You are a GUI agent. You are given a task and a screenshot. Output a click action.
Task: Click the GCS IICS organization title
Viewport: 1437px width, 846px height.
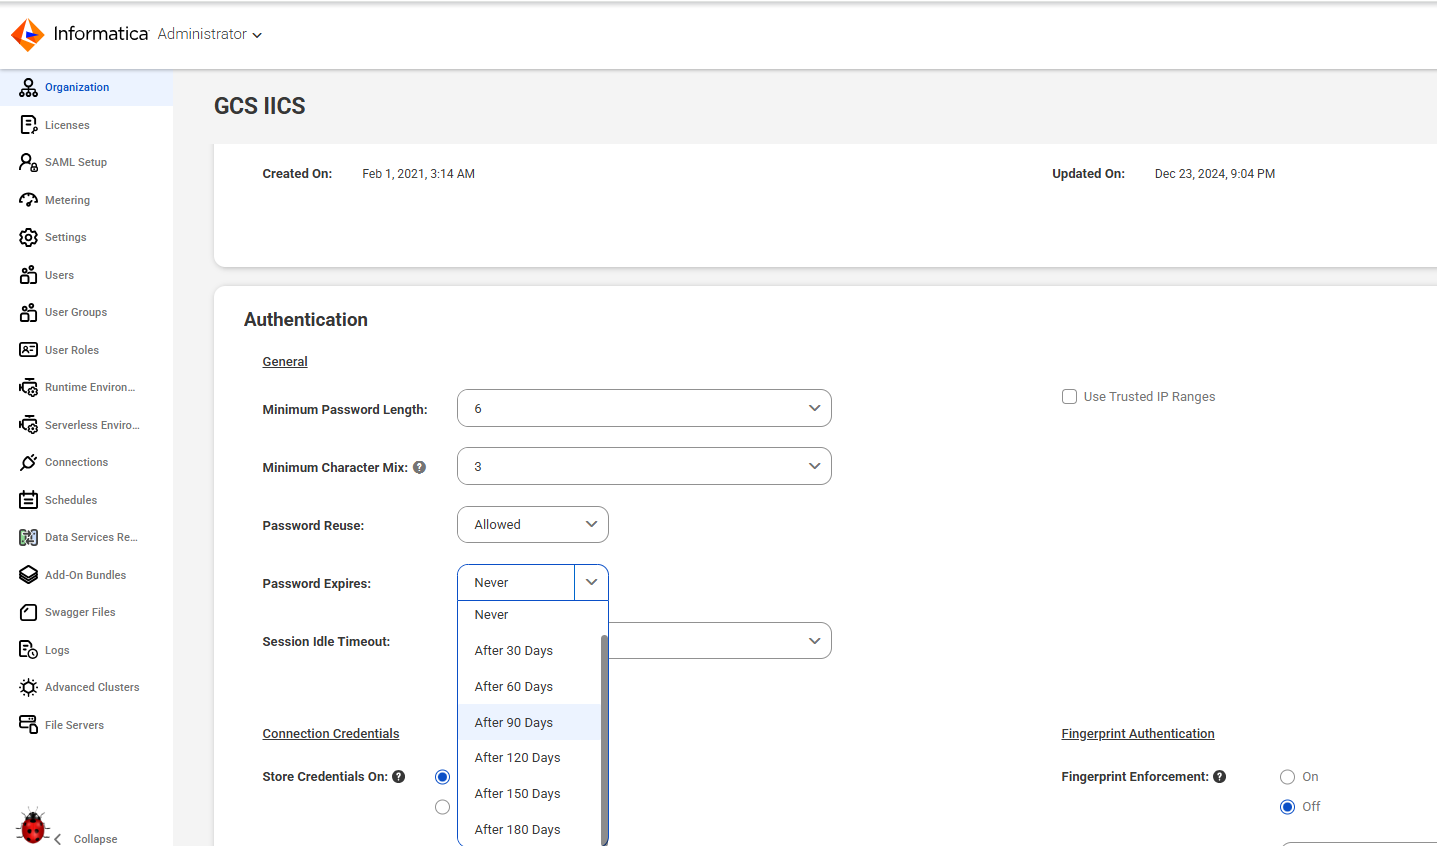coord(260,106)
